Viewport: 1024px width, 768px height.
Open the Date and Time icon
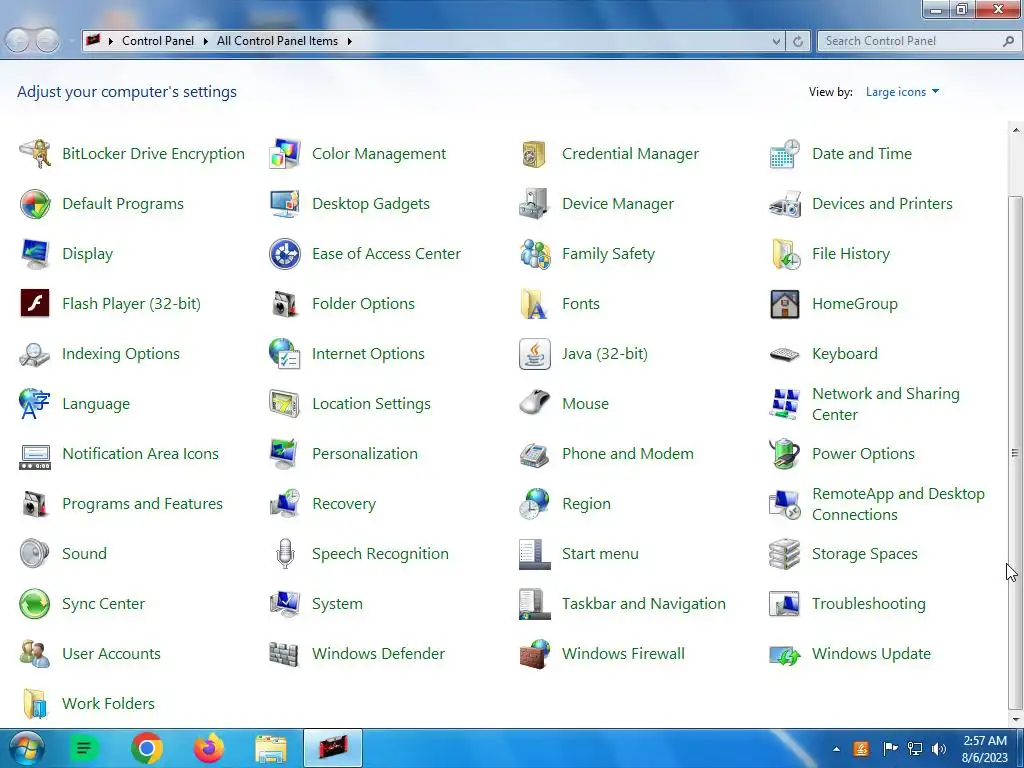click(x=784, y=153)
